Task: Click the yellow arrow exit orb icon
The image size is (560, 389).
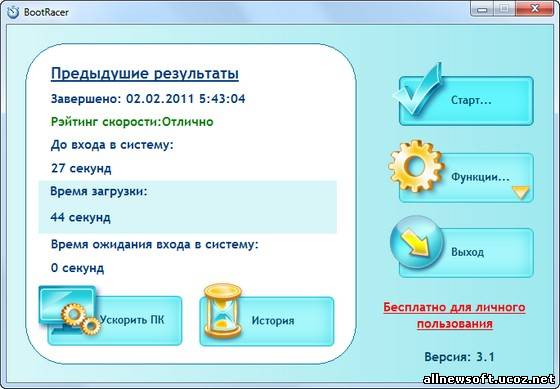Action: [417, 242]
